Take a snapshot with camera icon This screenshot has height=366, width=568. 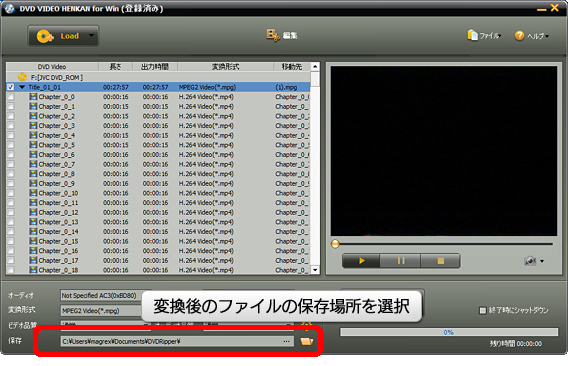530,261
